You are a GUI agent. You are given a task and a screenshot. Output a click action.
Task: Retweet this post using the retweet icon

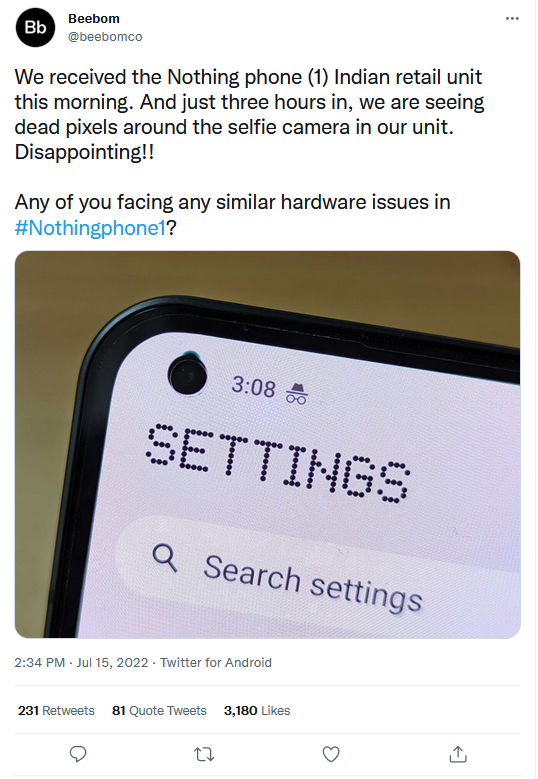point(204,755)
